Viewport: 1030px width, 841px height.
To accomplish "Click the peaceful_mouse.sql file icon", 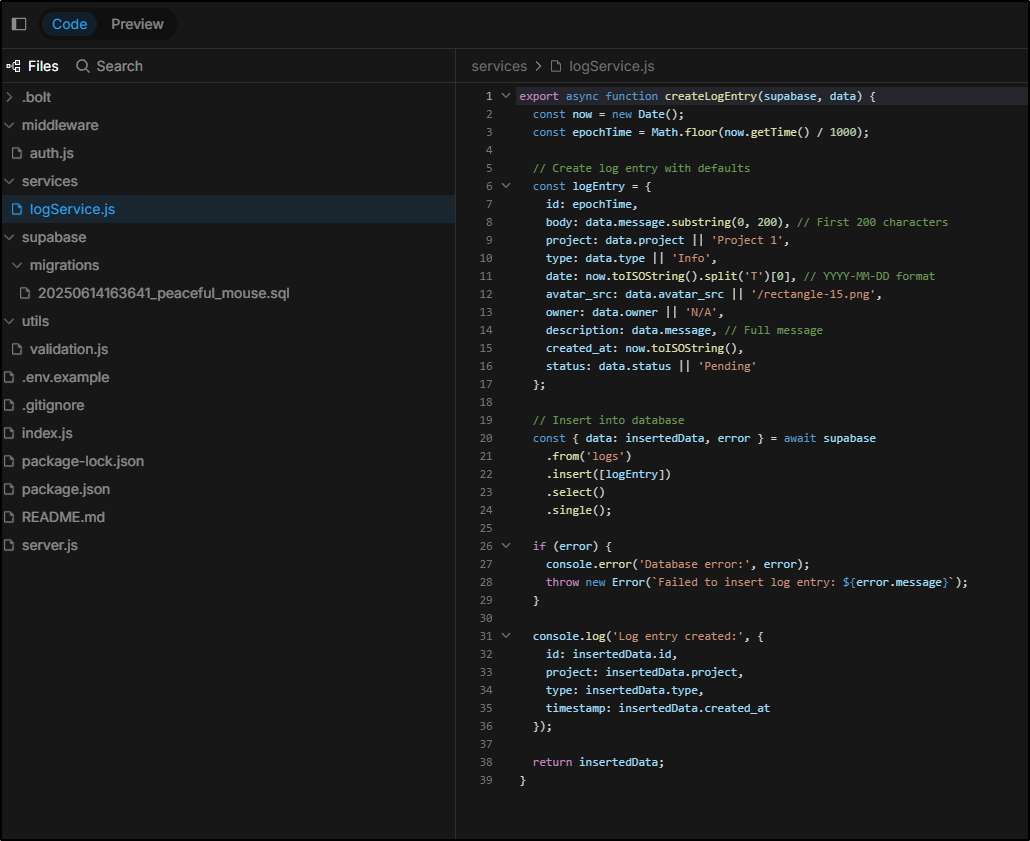I will 25,293.
